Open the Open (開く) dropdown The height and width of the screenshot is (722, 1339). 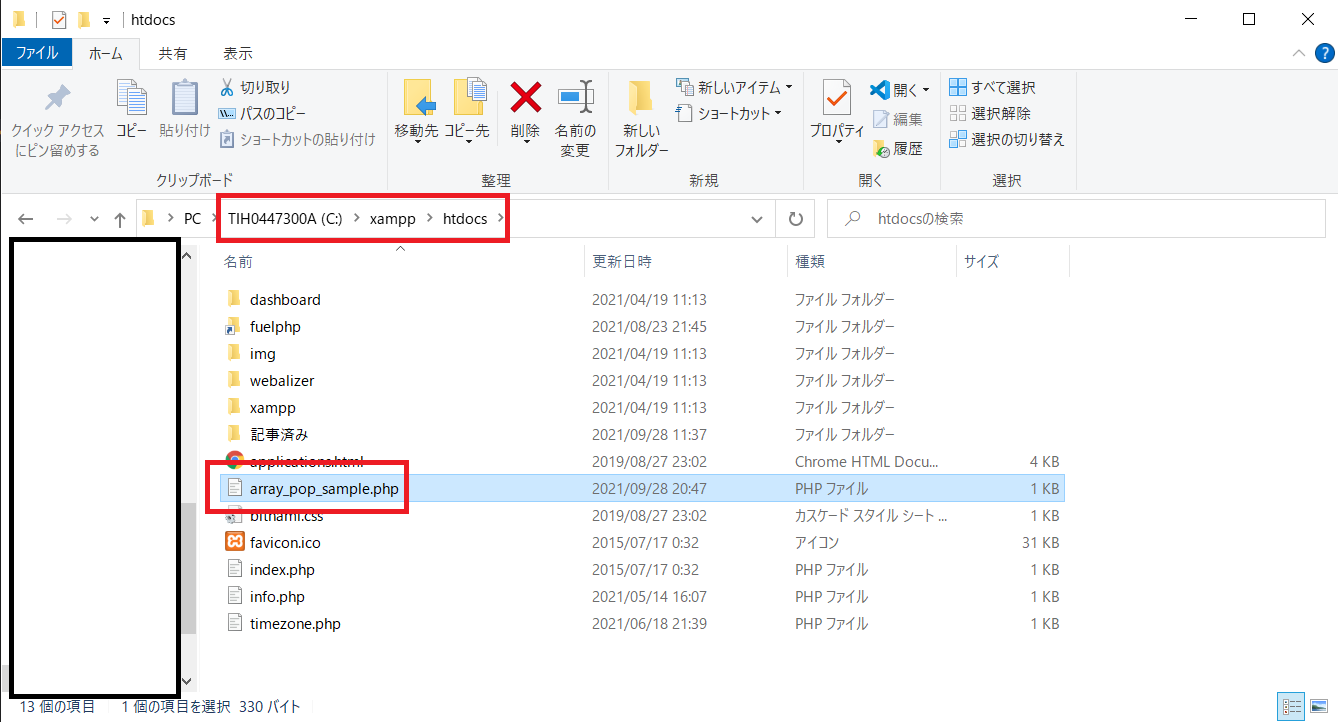(x=900, y=90)
